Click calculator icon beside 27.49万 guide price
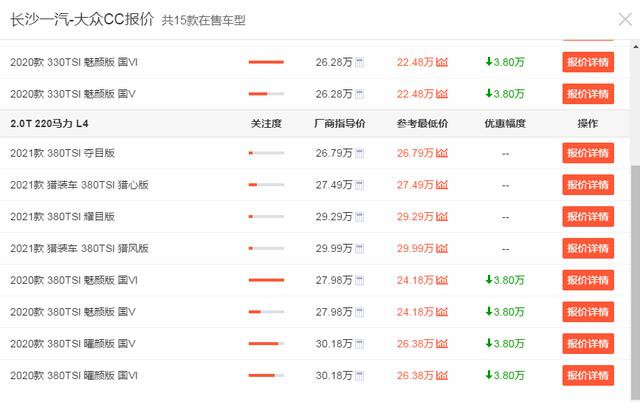The height and width of the screenshot is (402, 640). [359, 185]
